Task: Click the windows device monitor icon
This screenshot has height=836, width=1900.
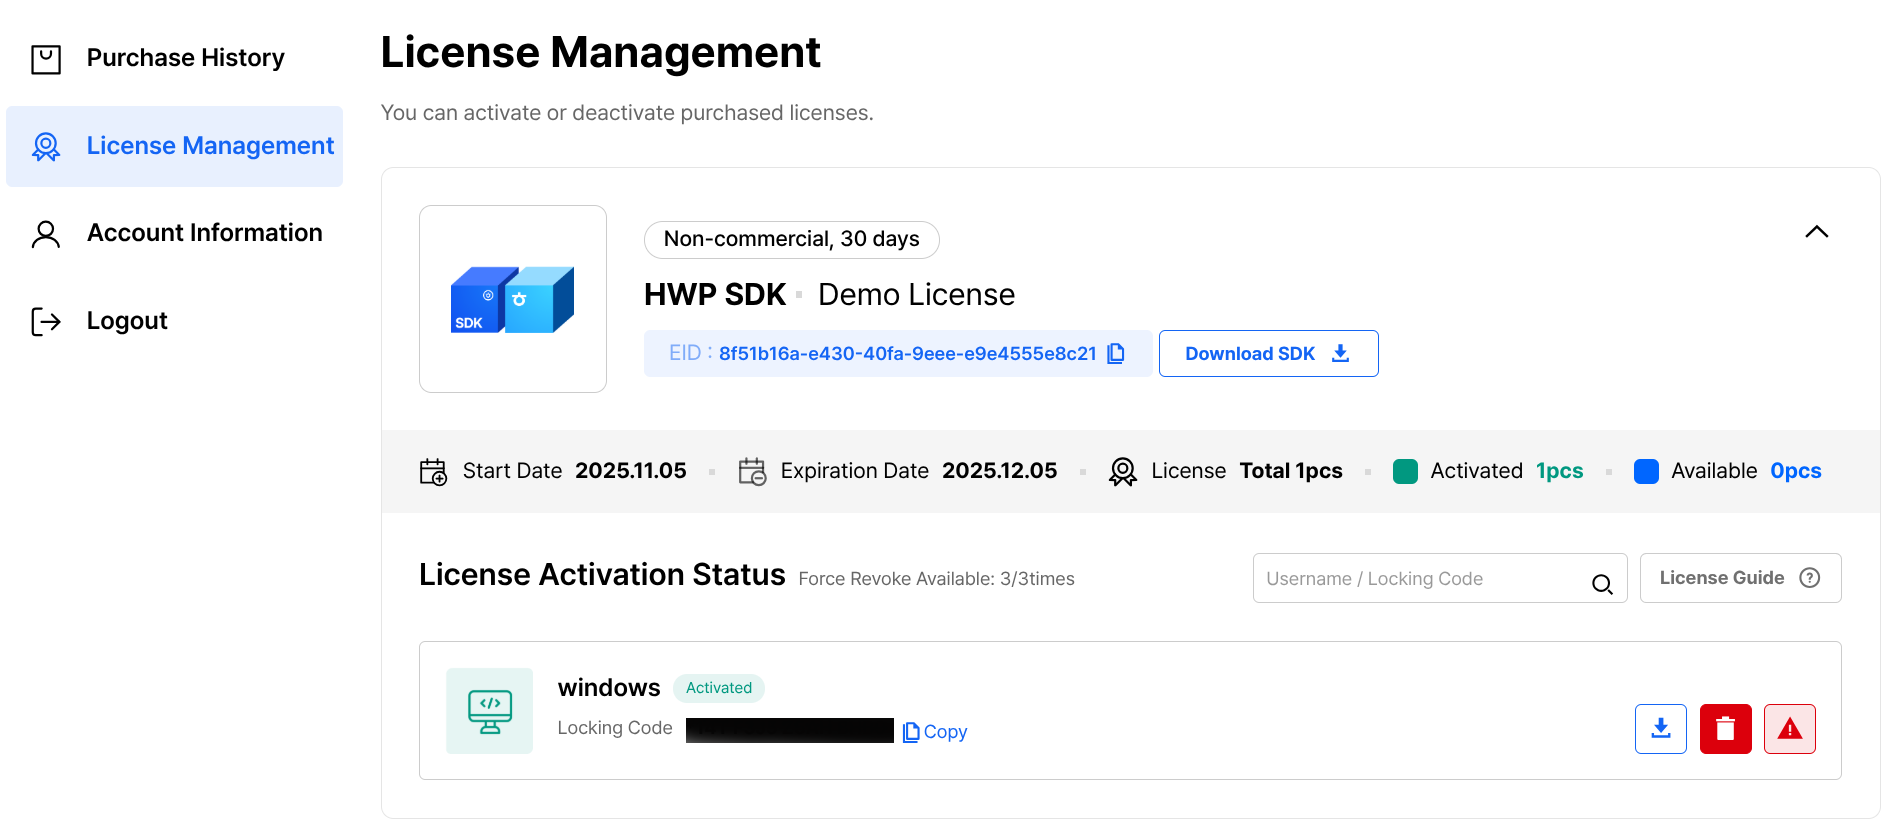Action: pos(490,711)
